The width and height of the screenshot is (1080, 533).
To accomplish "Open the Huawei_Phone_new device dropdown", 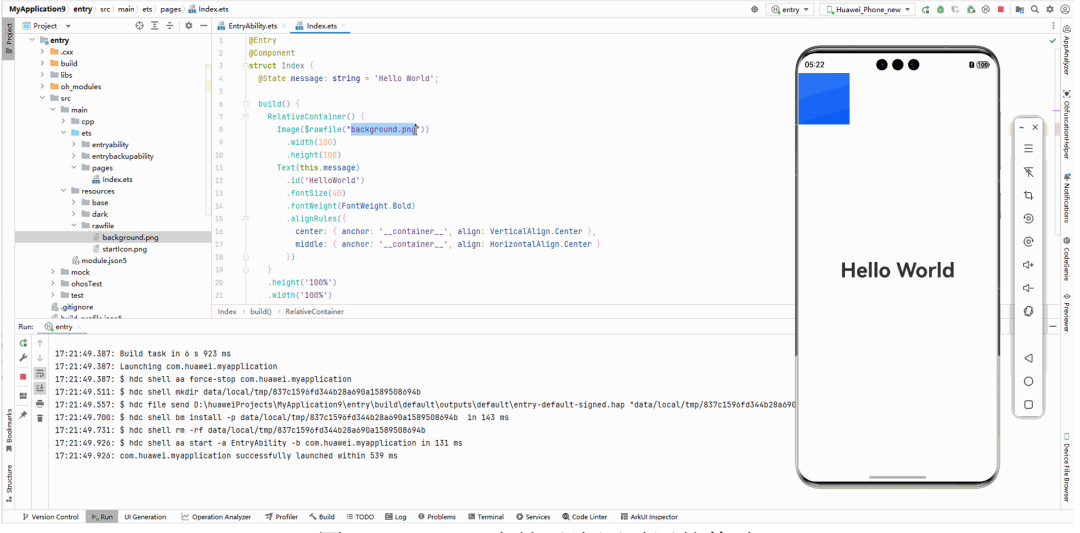I will (x=867, y=9).
